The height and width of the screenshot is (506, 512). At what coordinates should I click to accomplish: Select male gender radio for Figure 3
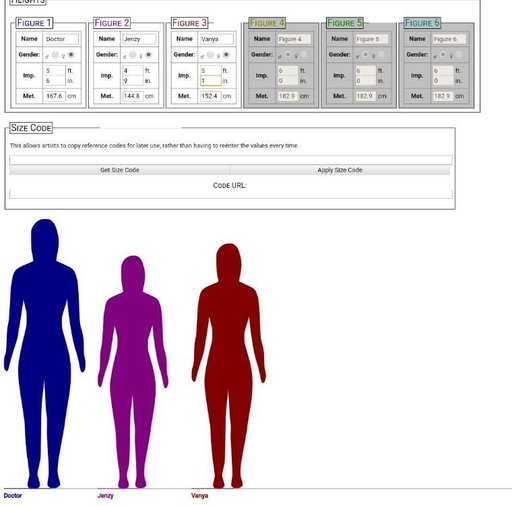click(210, 55)
